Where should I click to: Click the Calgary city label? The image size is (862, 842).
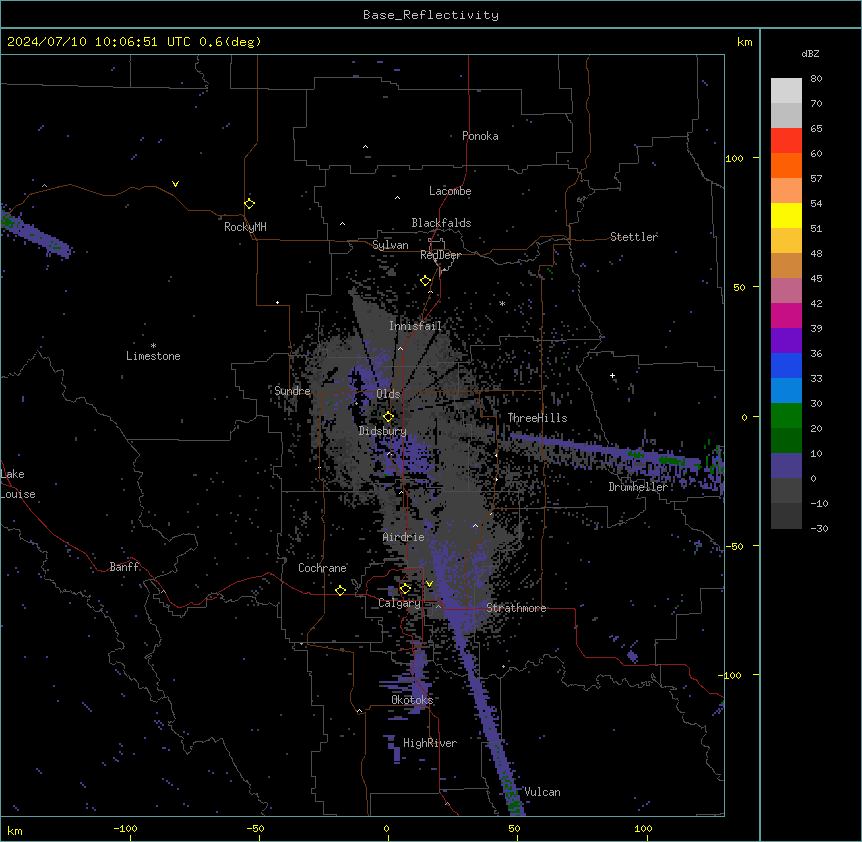point(399,603)
